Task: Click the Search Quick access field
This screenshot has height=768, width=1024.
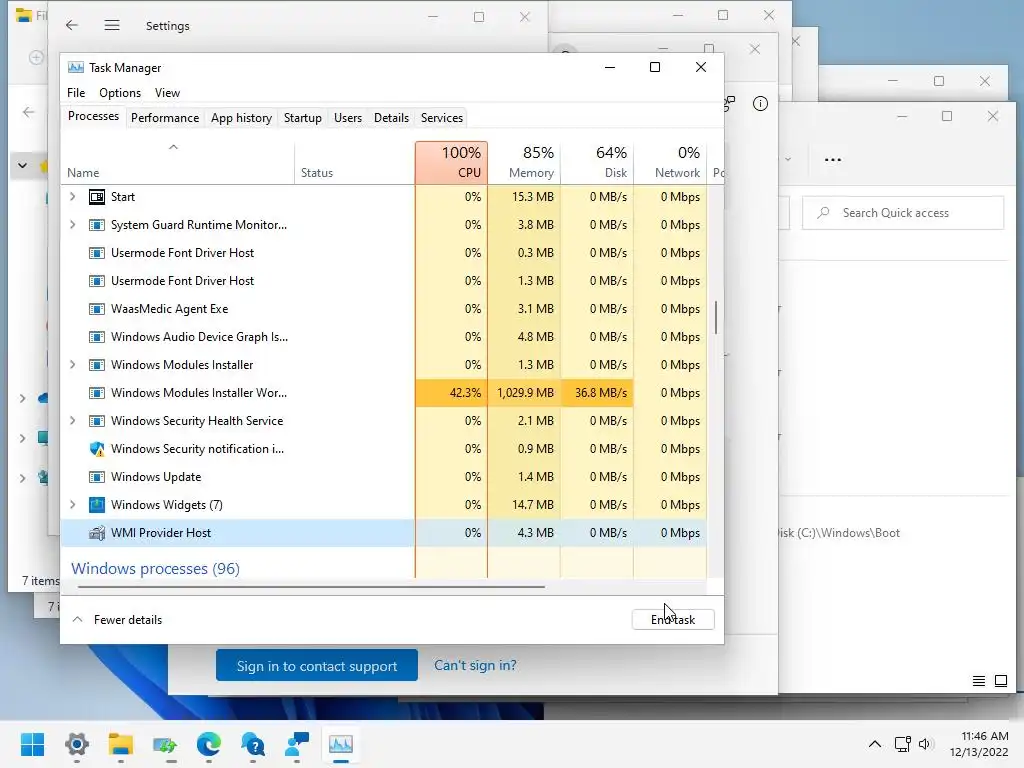Action: coord(903,213)
